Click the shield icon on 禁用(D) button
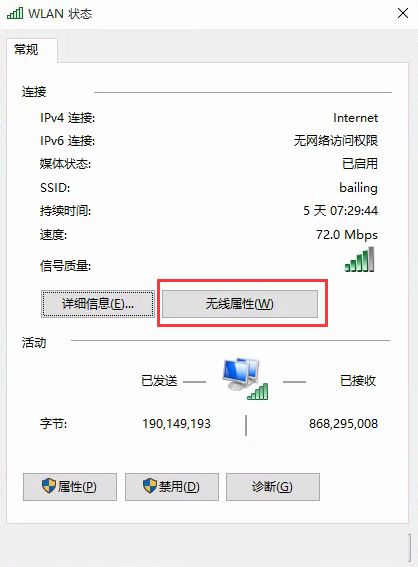418x567 pixels. coord(150,486)
